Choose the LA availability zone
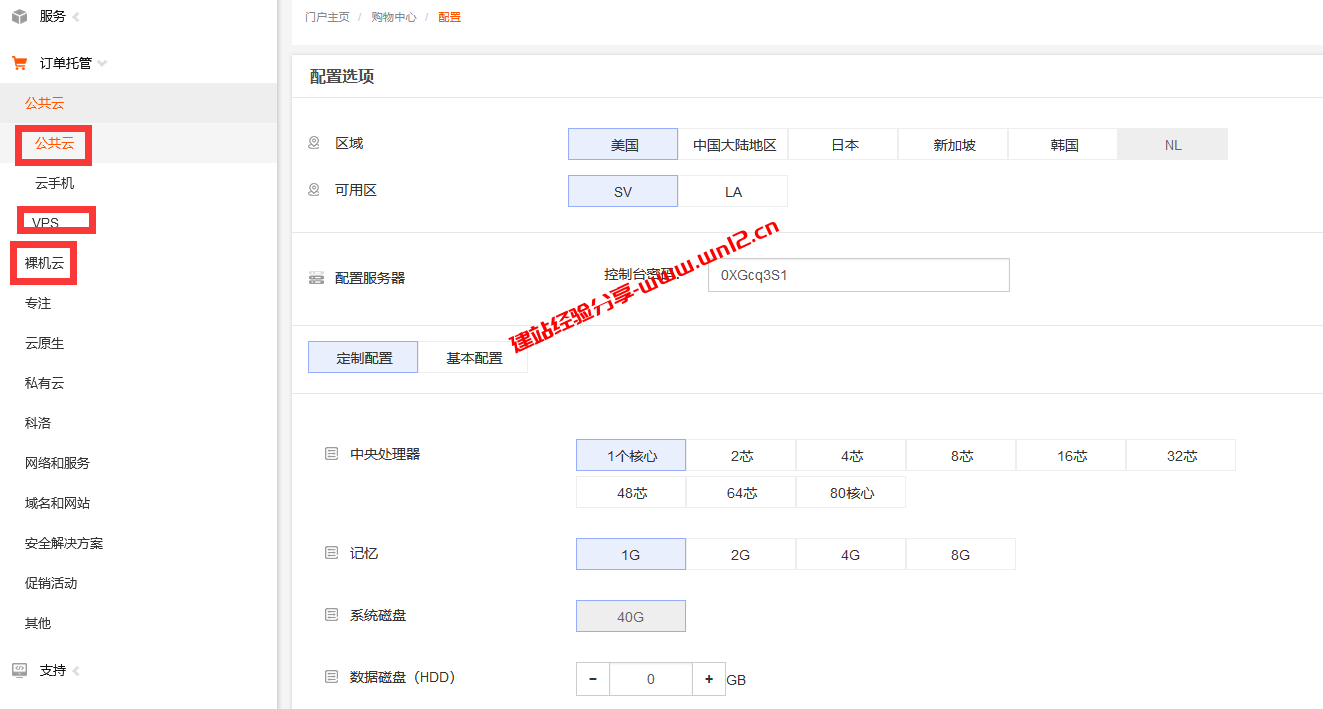This screenshot has height=709, width=1323. (733, 192)
